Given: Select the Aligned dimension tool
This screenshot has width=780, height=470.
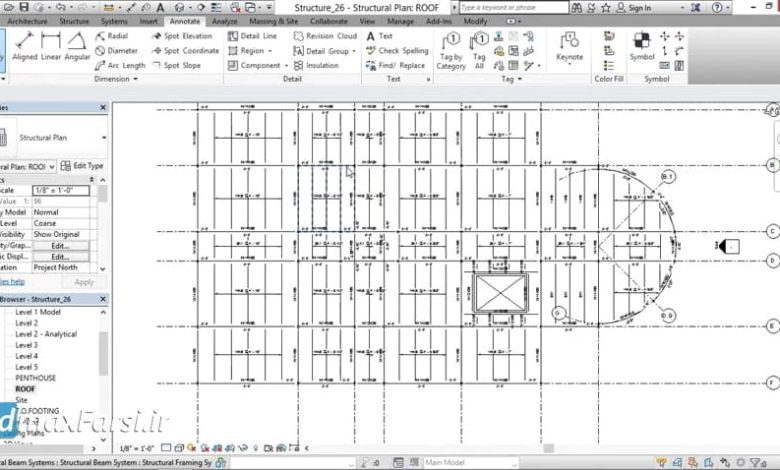Looking at the screenshot, I should (24, 46).
